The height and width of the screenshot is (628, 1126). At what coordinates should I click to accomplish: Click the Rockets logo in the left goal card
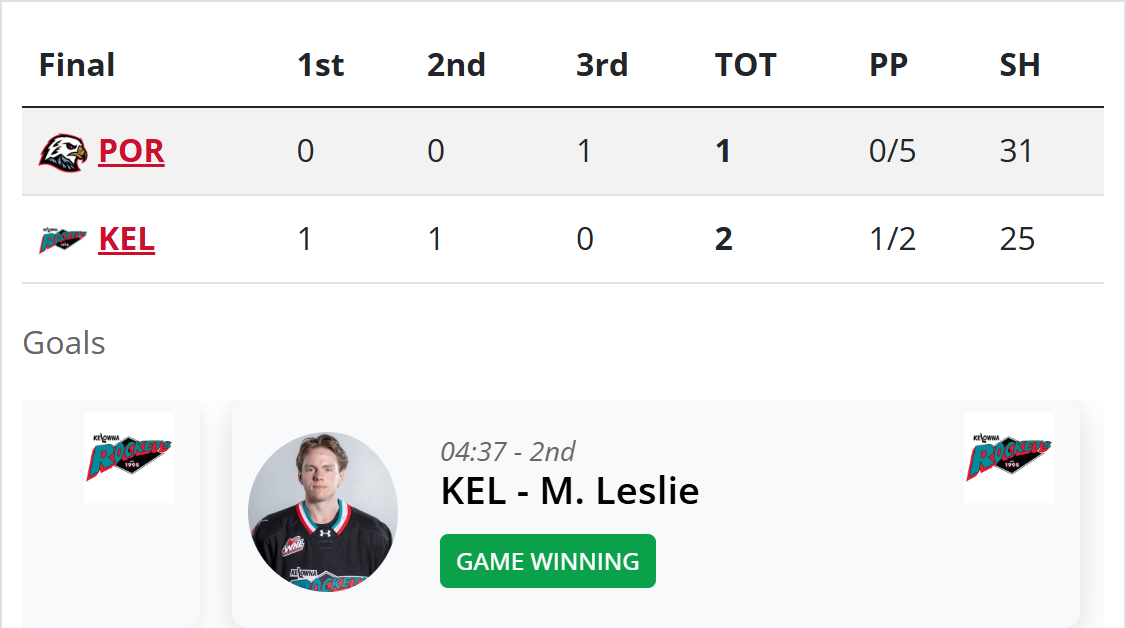click(x=129, y=458)
